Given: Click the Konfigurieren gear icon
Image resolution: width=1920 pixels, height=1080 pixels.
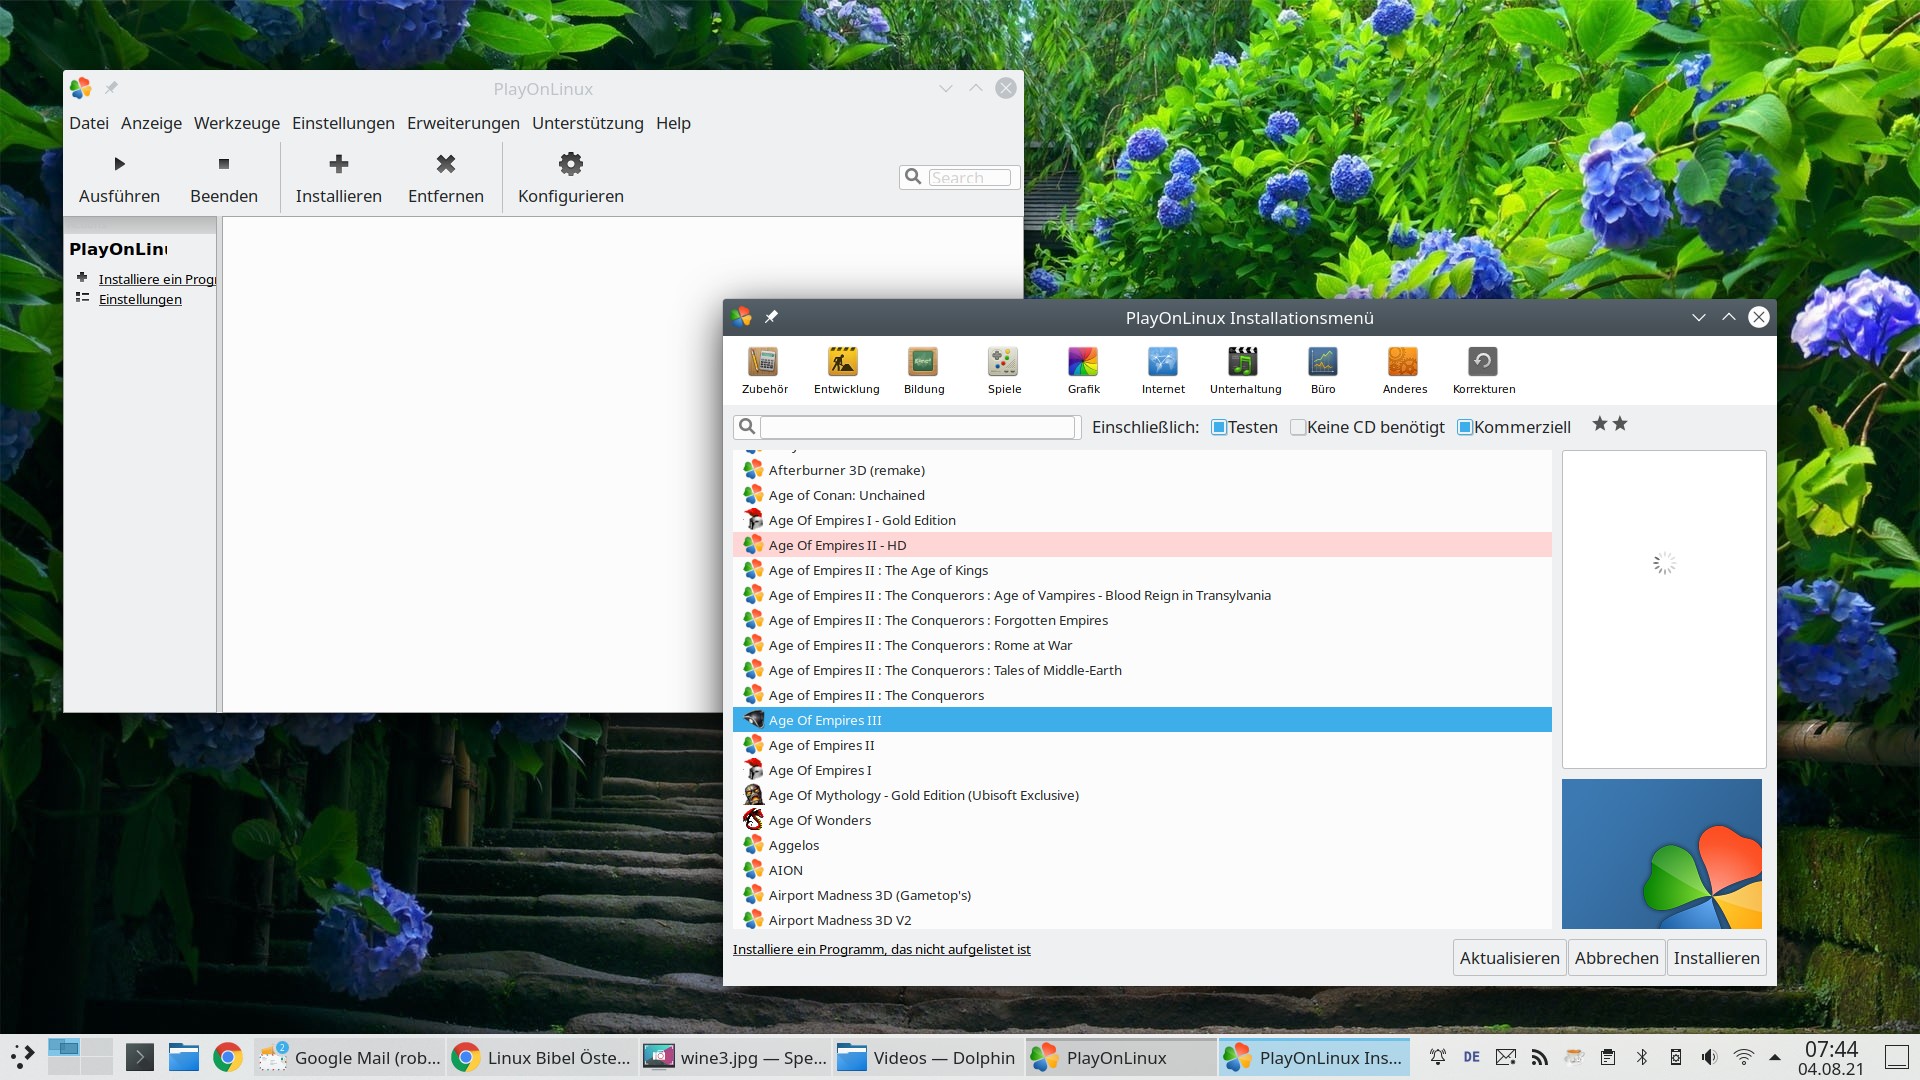Looking at the screenshot, I should point(569,176).
